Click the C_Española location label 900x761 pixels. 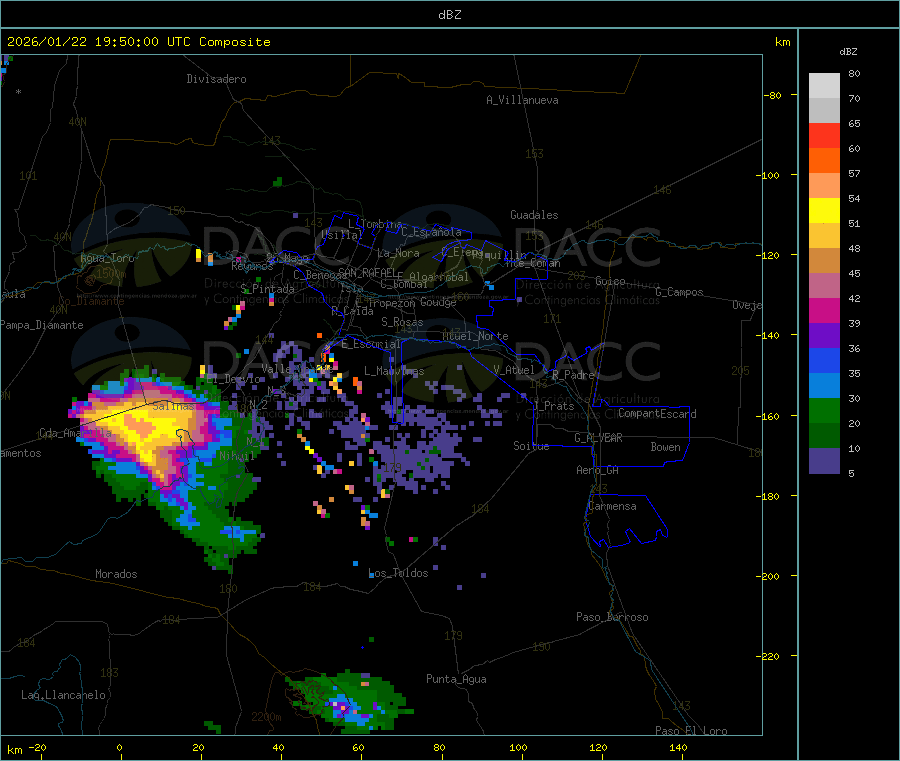pos(432,232)
